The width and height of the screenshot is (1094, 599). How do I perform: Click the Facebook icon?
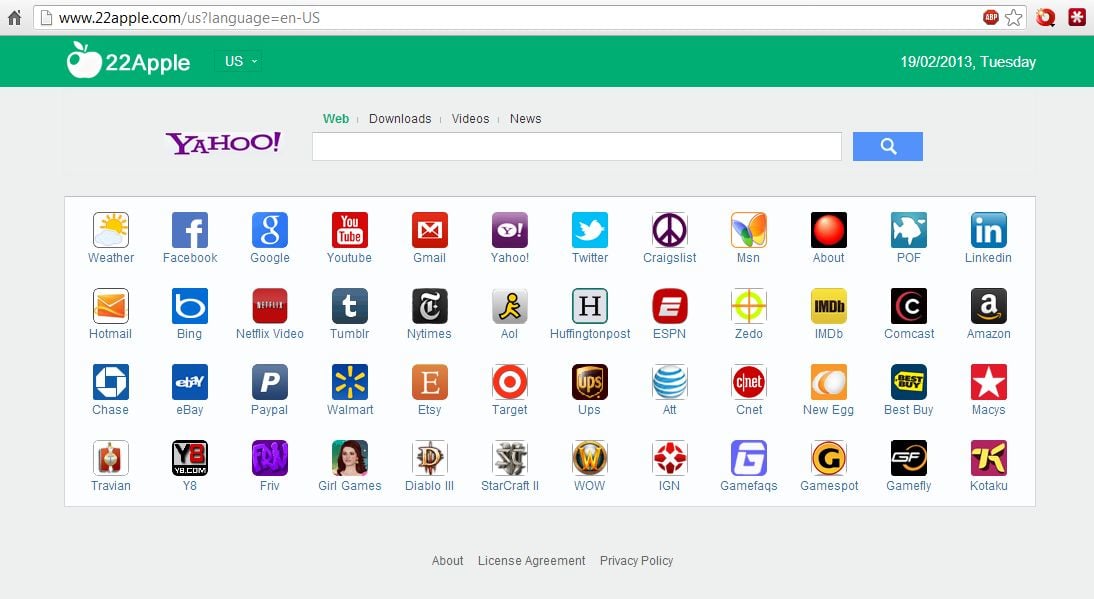[190, 230]
